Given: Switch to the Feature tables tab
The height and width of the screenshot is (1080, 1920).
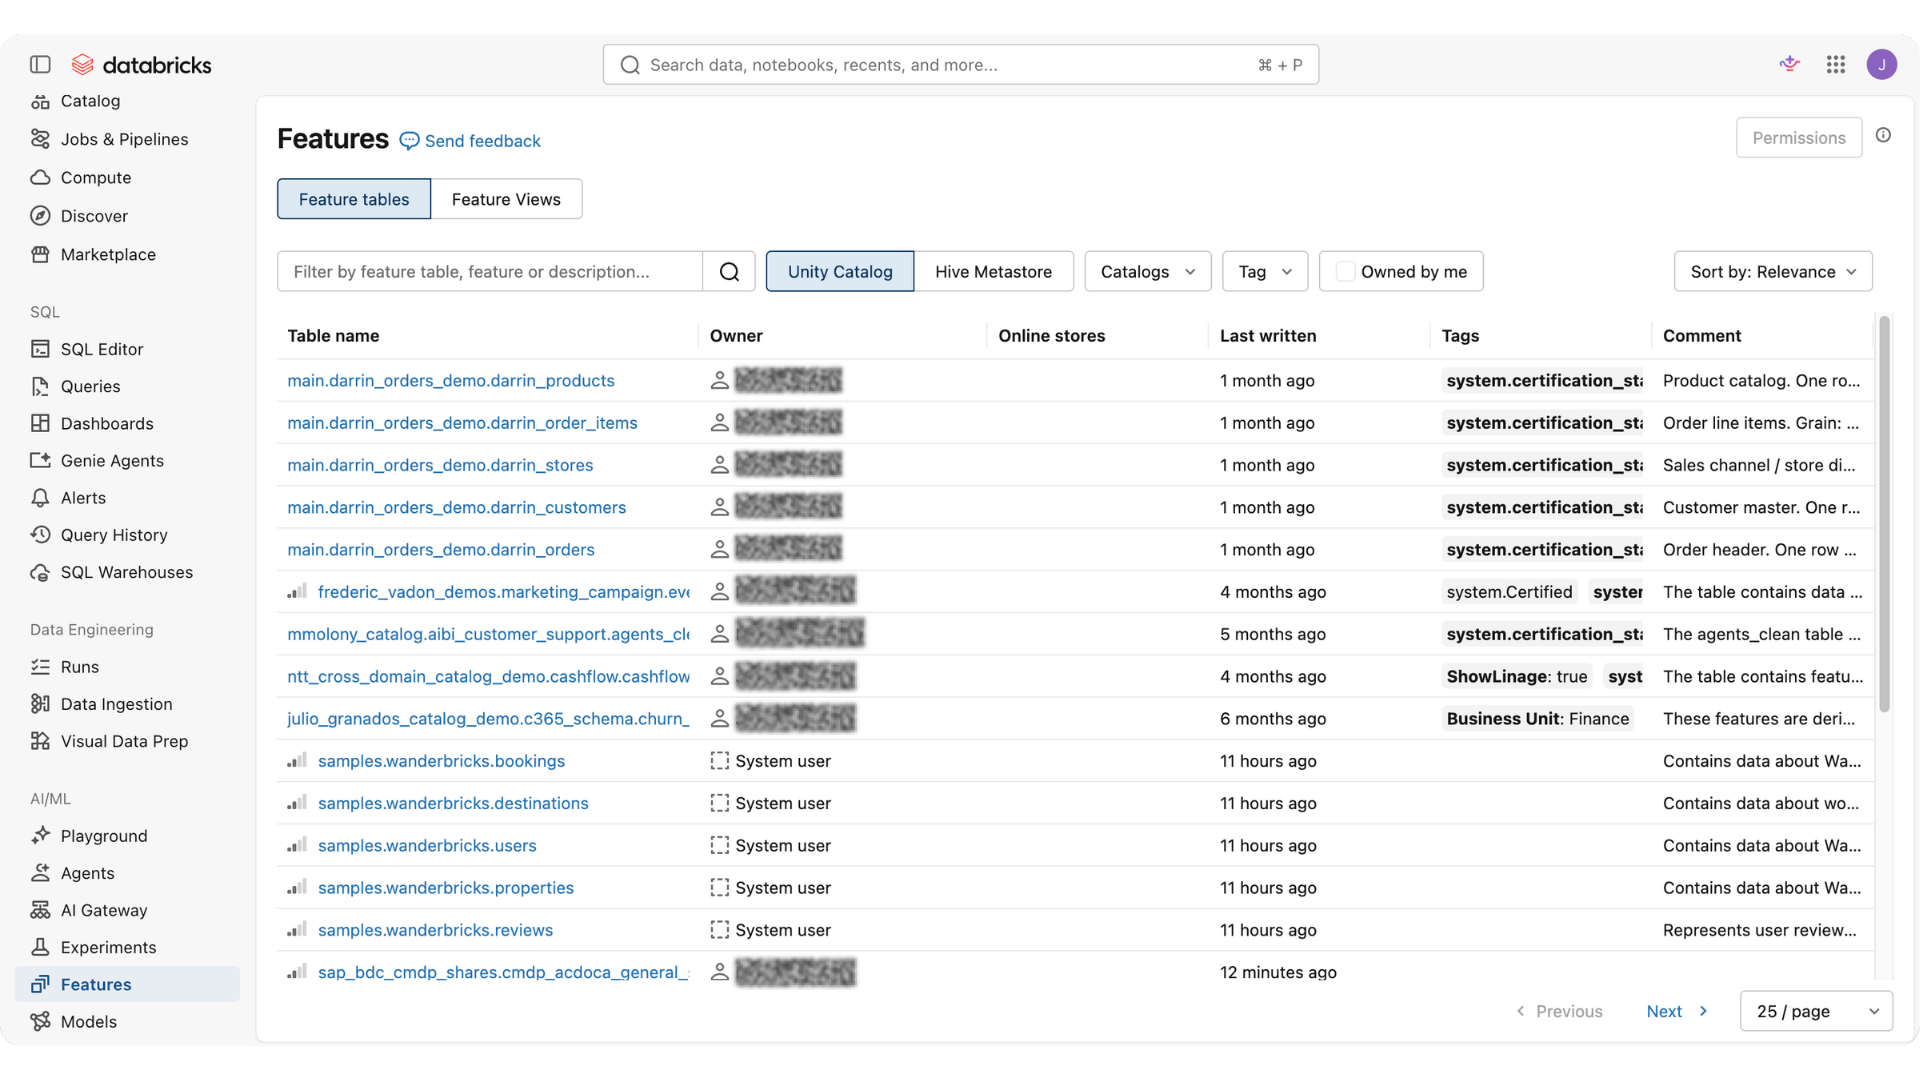Looking at the screenshot, I should coord(354,199).
